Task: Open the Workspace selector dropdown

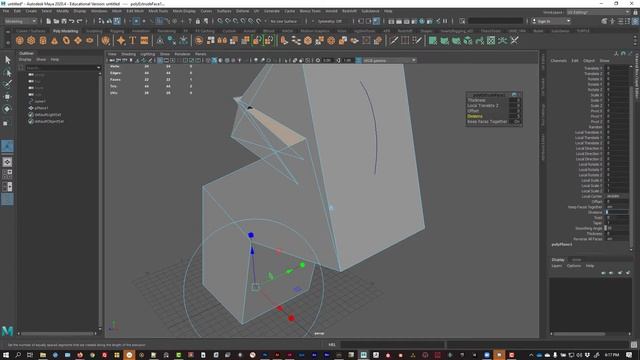Action: [x=598, y=12]
